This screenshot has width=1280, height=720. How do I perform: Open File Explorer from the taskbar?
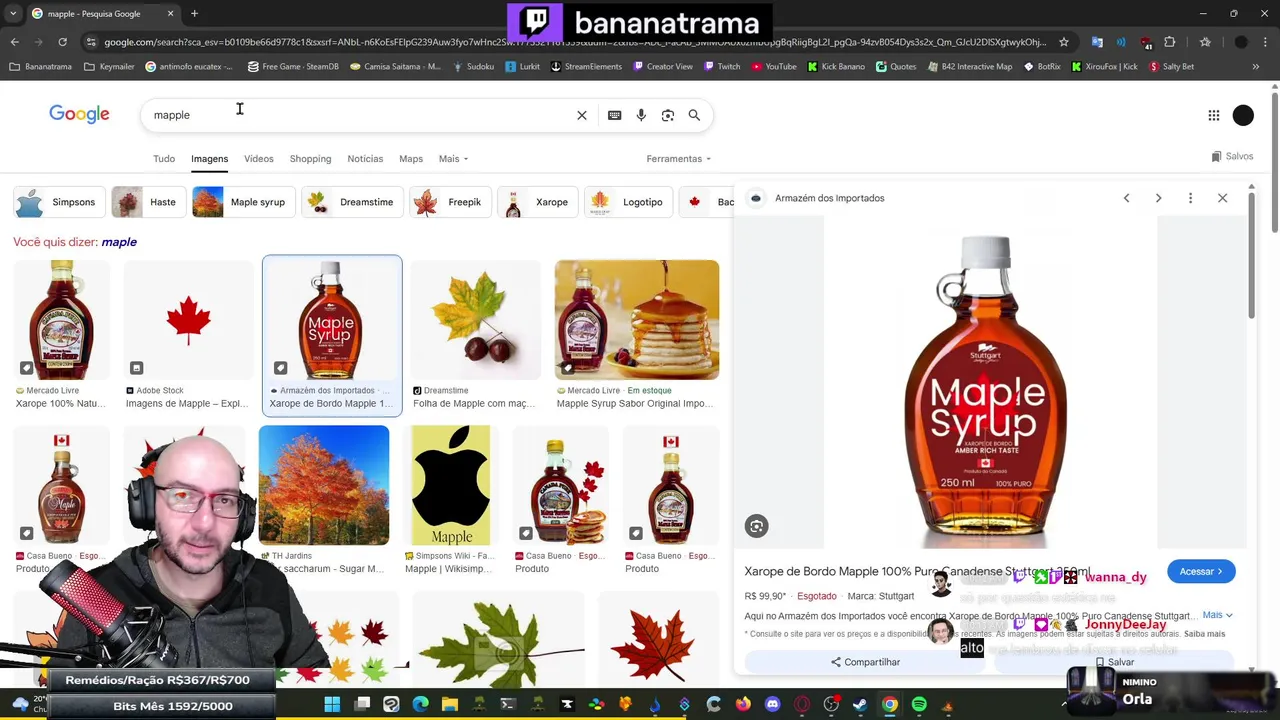[450, 704]
